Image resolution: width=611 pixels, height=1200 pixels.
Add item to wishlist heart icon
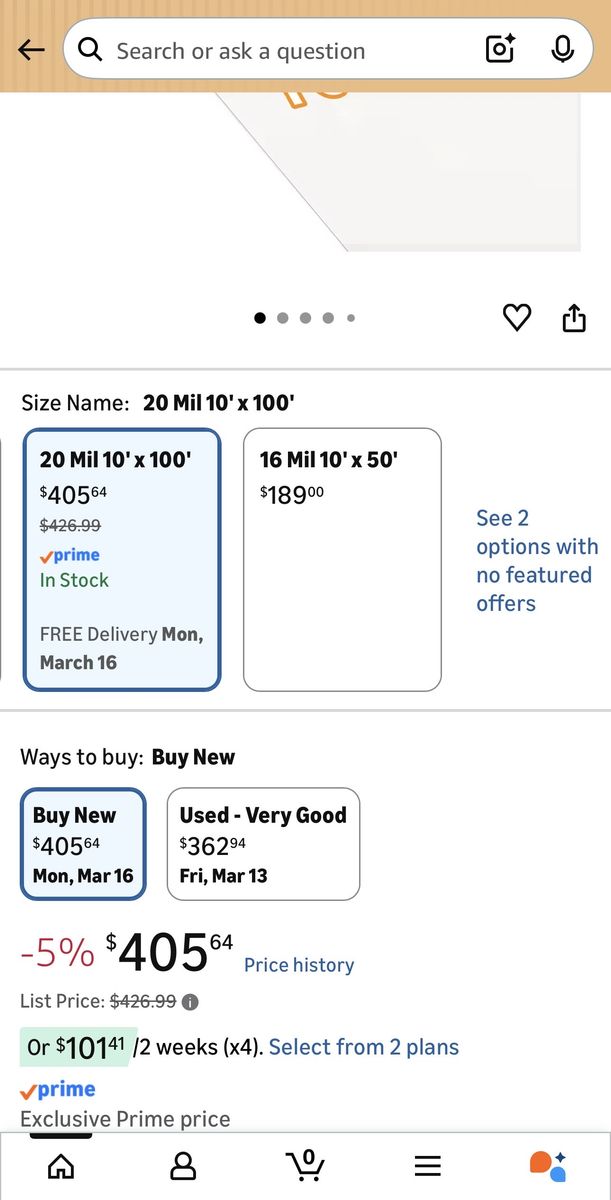pyautogui.click(x=516, y=318)
